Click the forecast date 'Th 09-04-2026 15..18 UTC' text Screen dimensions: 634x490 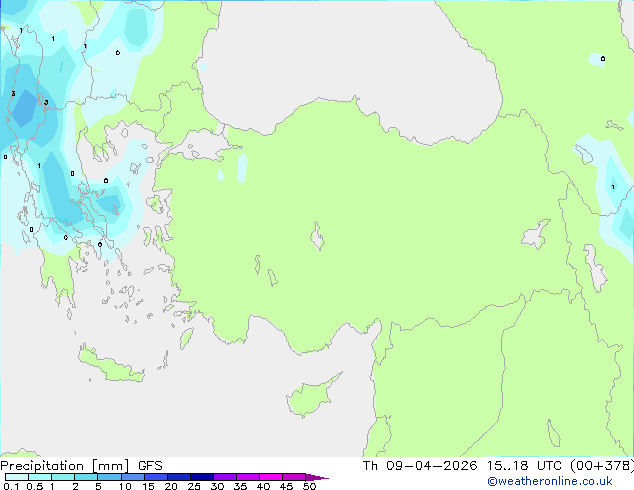tap(462, 466)
